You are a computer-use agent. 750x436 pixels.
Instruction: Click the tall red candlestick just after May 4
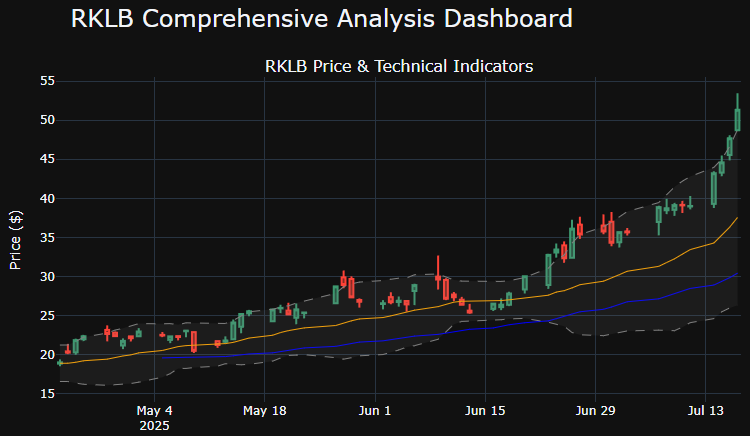click(x=194, y=342)
